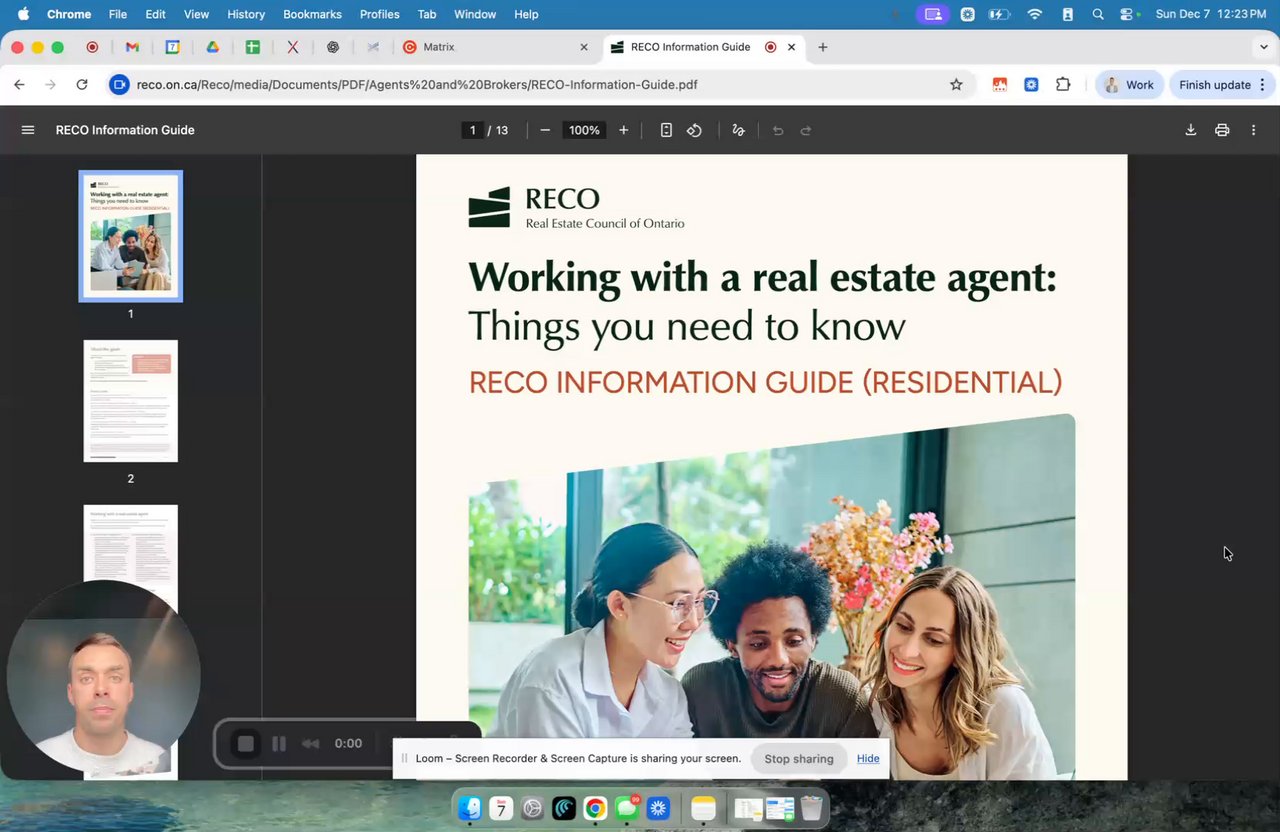Stop the Loom recording
Image resolution: width=1280 pixels, height=832 pixels.
246,744
